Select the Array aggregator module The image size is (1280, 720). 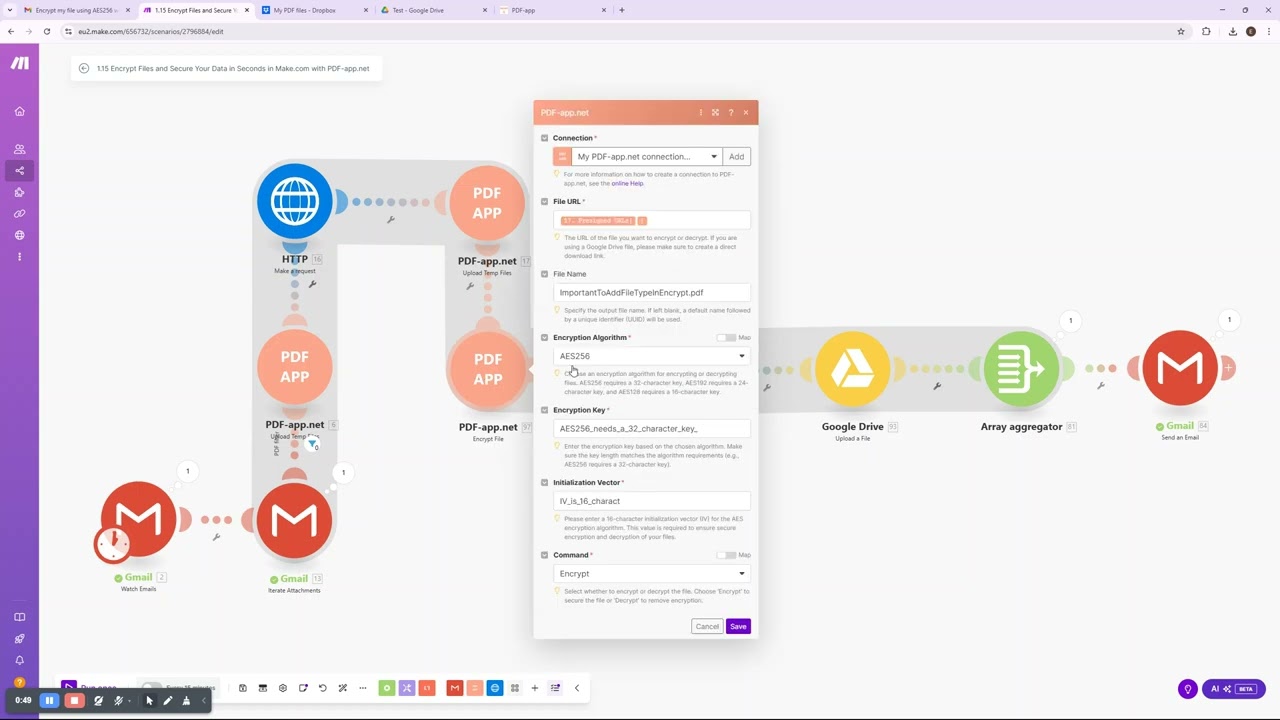[x=1021, y=369]
